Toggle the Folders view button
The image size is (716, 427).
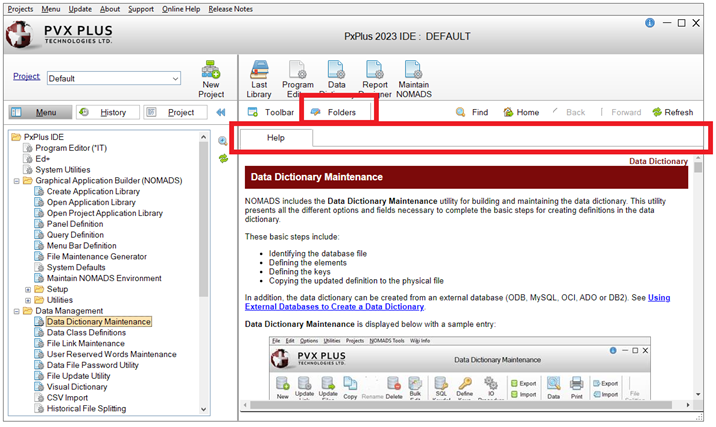316,113
